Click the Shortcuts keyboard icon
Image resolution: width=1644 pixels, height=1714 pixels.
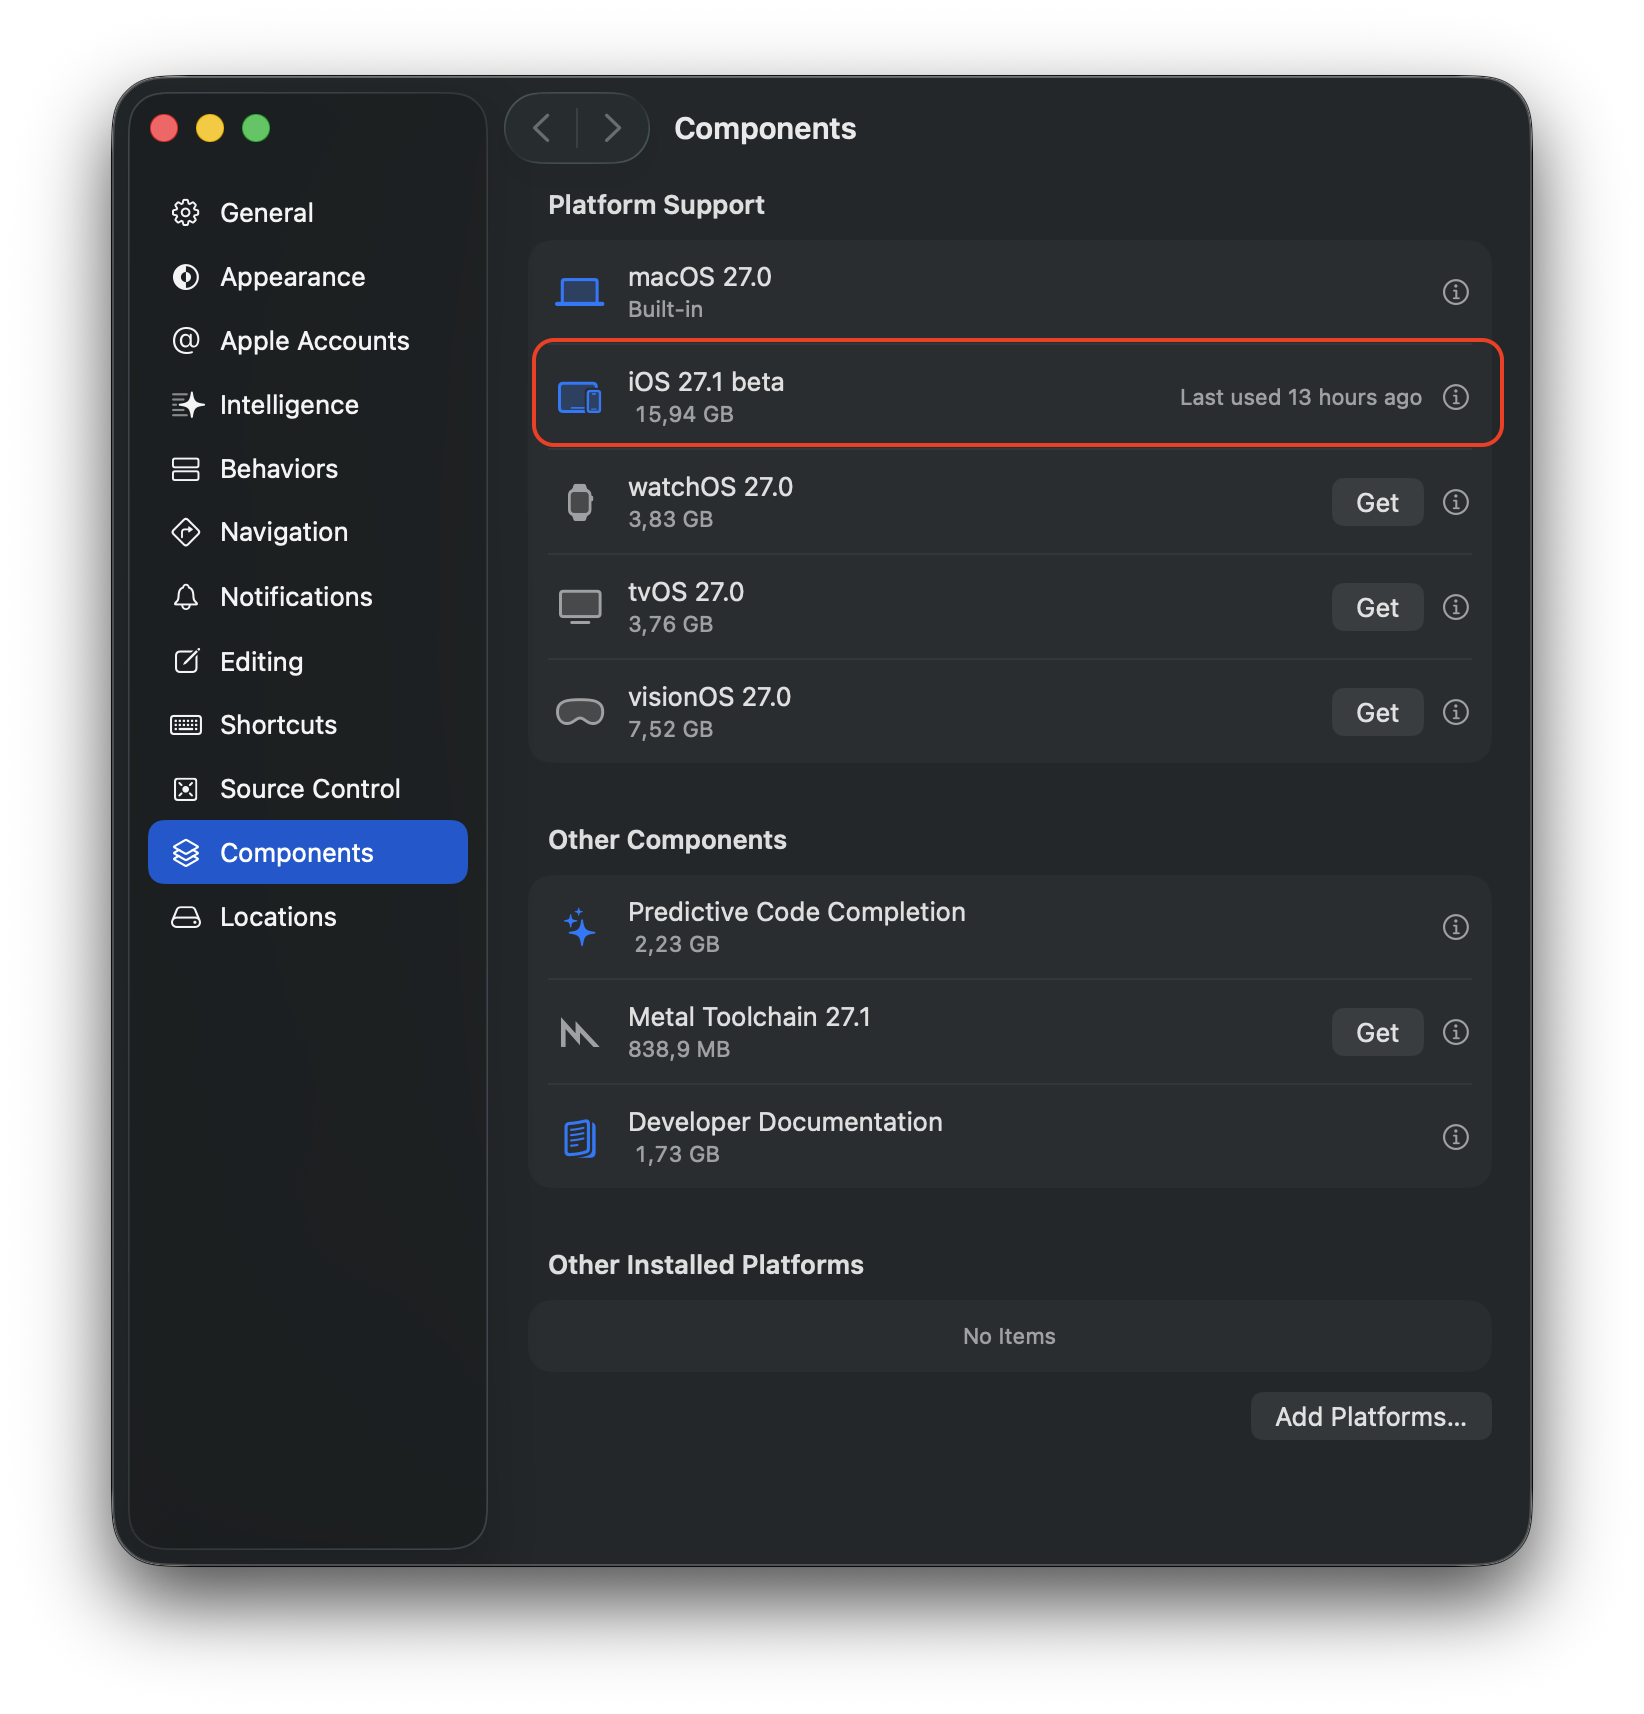tap(186, 725)
